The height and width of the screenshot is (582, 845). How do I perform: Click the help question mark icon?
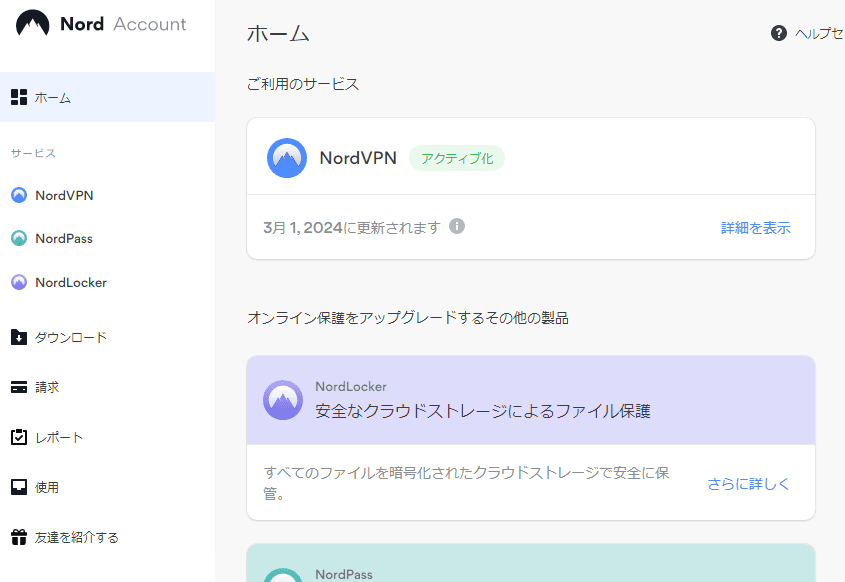tap(779, 33)
